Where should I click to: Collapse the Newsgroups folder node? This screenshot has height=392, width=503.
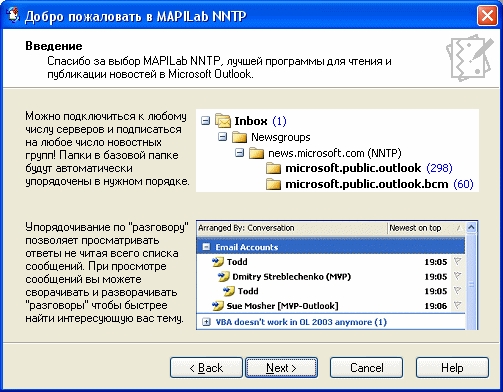(222, 137)
